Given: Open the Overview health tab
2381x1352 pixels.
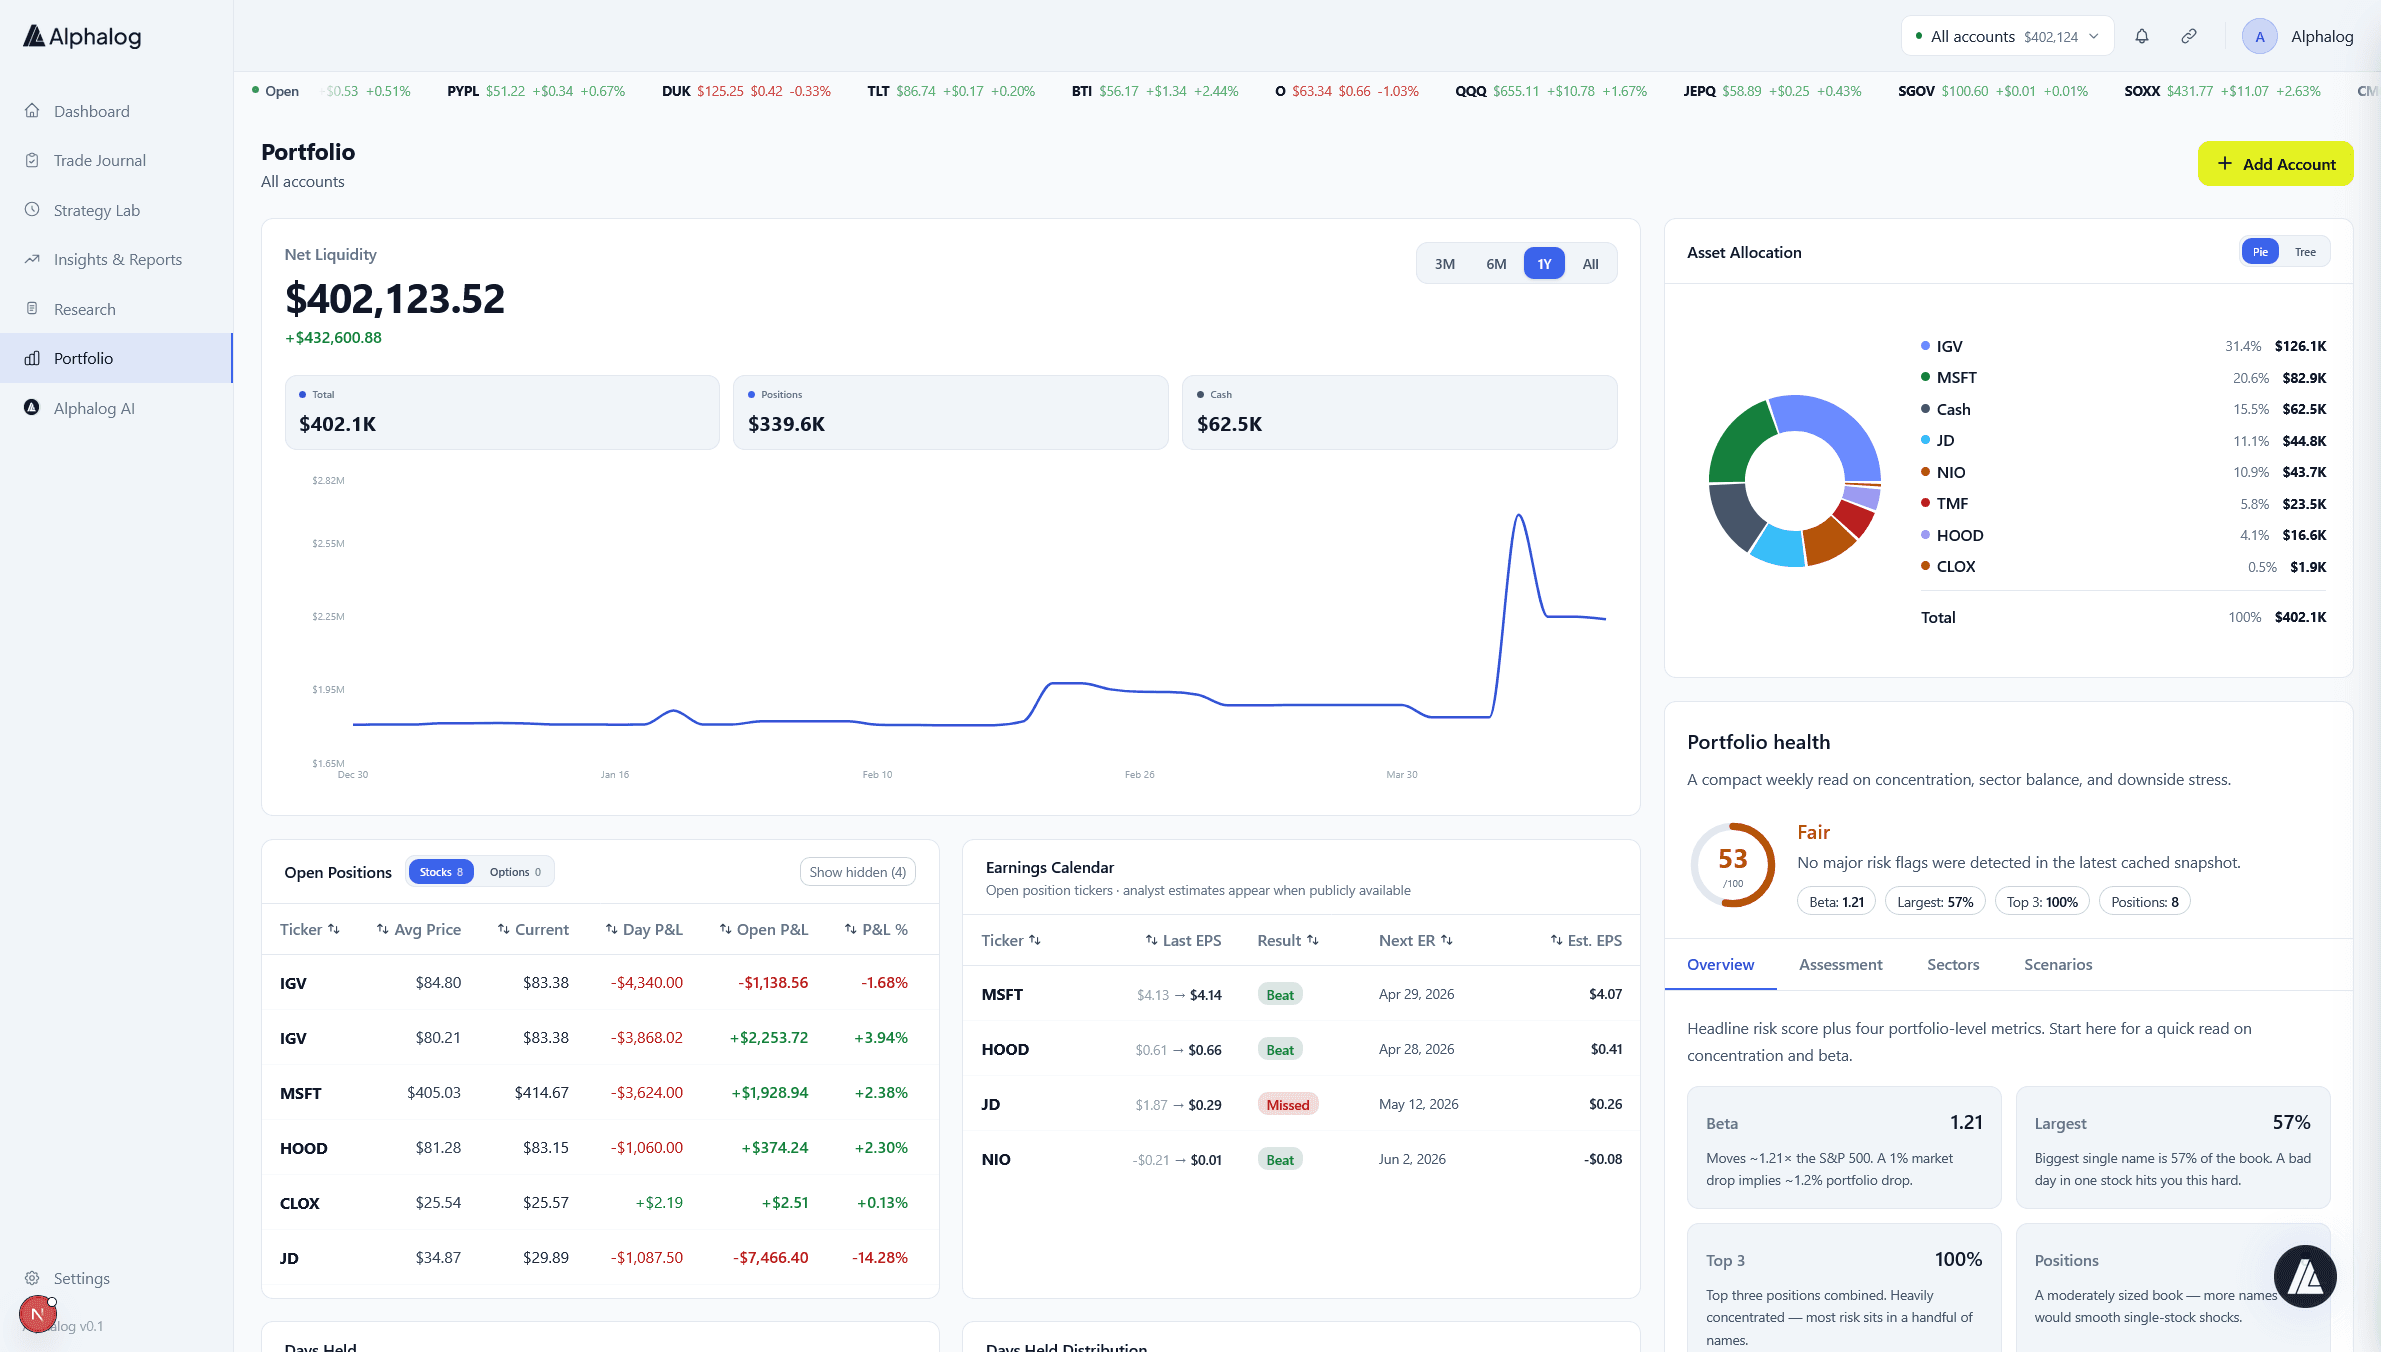Looking at the screenshot, I should tap(1720, 964).
